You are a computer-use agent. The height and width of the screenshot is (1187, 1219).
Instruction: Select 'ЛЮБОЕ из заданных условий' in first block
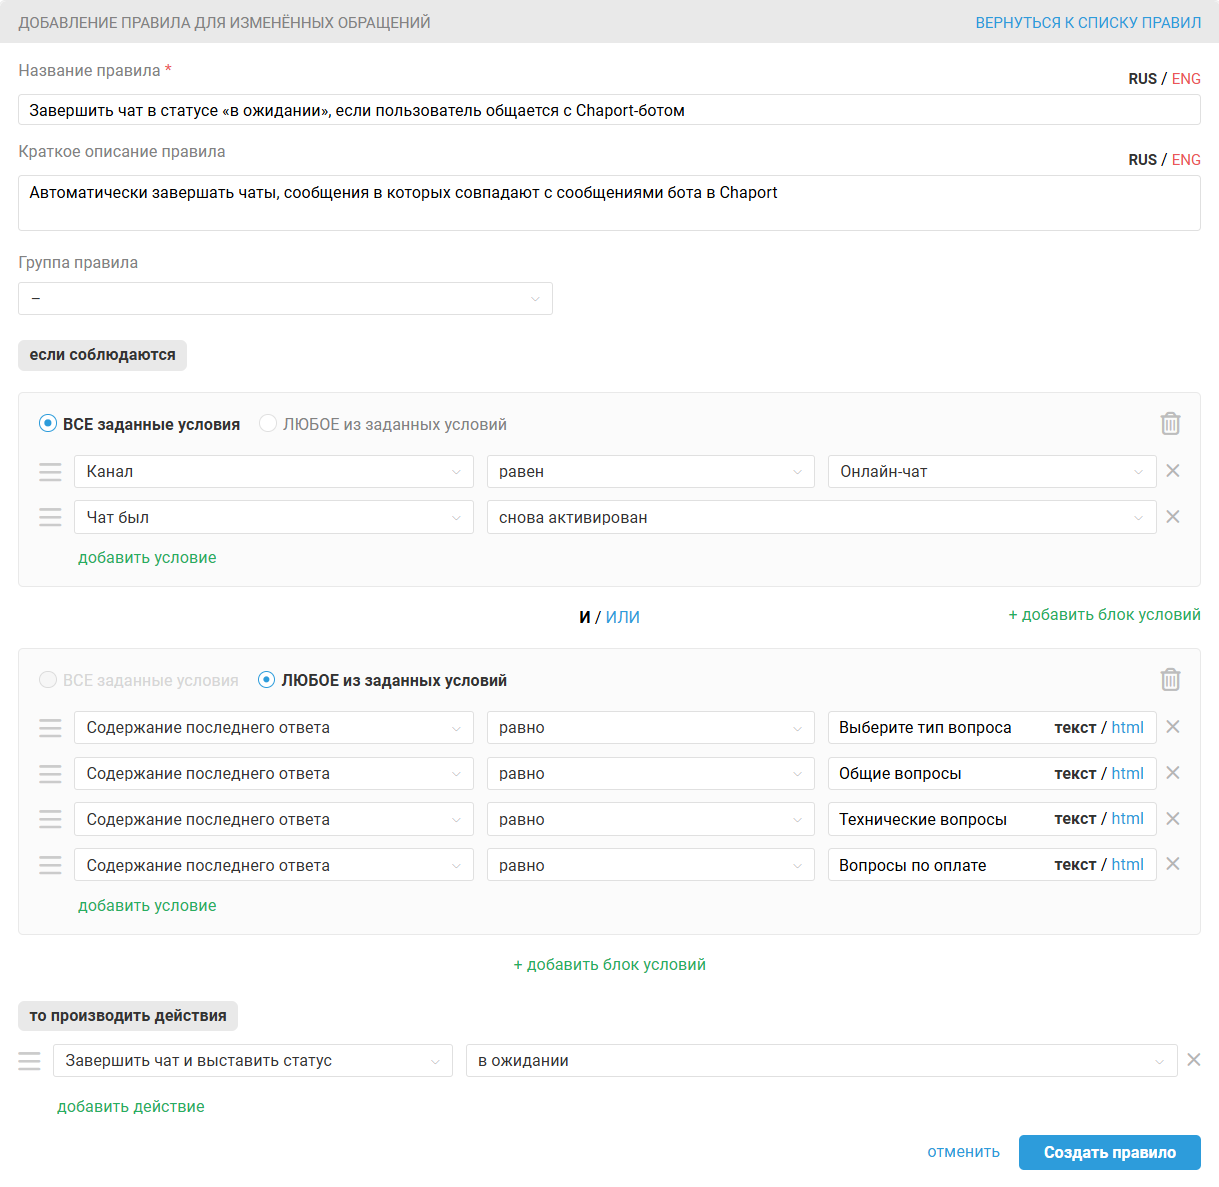(x=383, y=424)
